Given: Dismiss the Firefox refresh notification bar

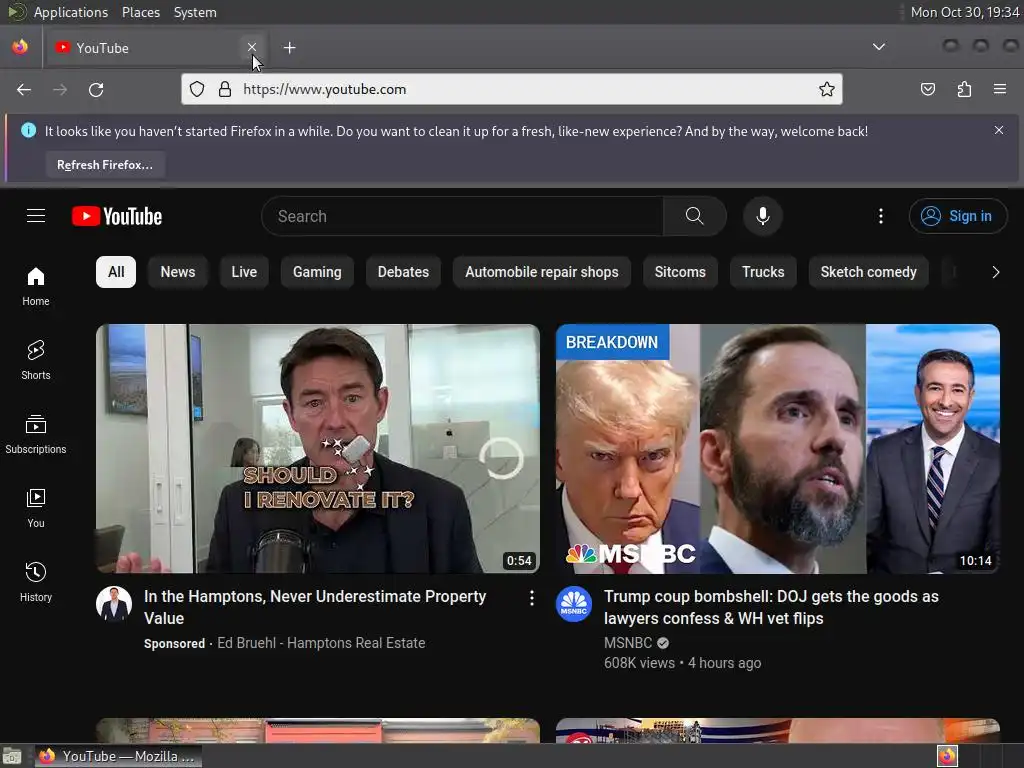Looking at the screenshot, I should click(x=999, y=130).
